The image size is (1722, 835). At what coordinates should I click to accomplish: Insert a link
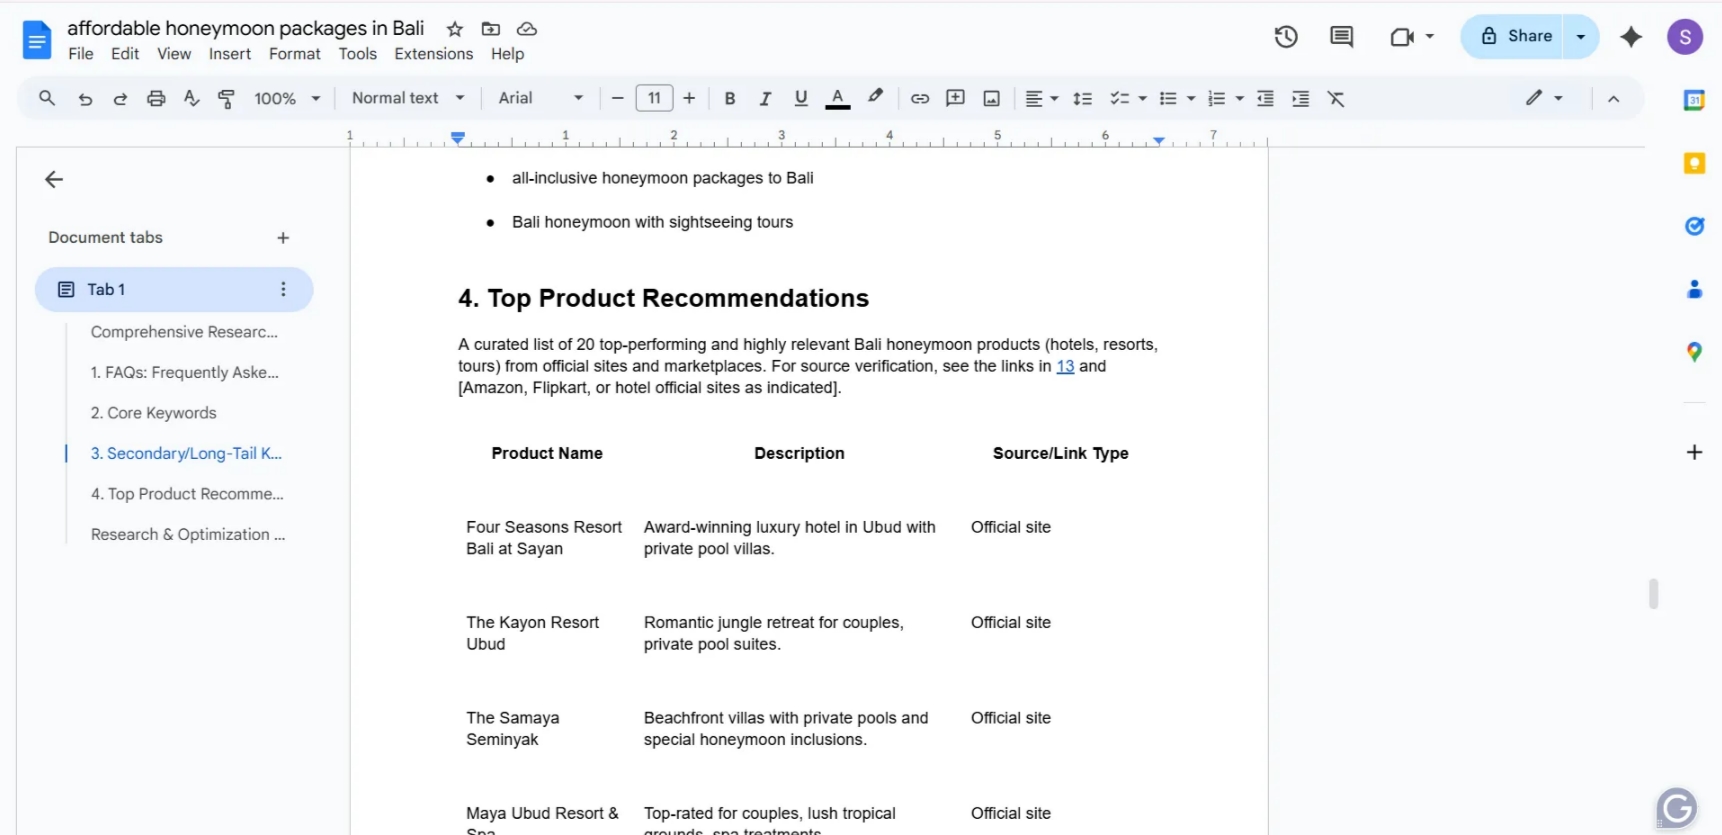(x=920, y=98)
